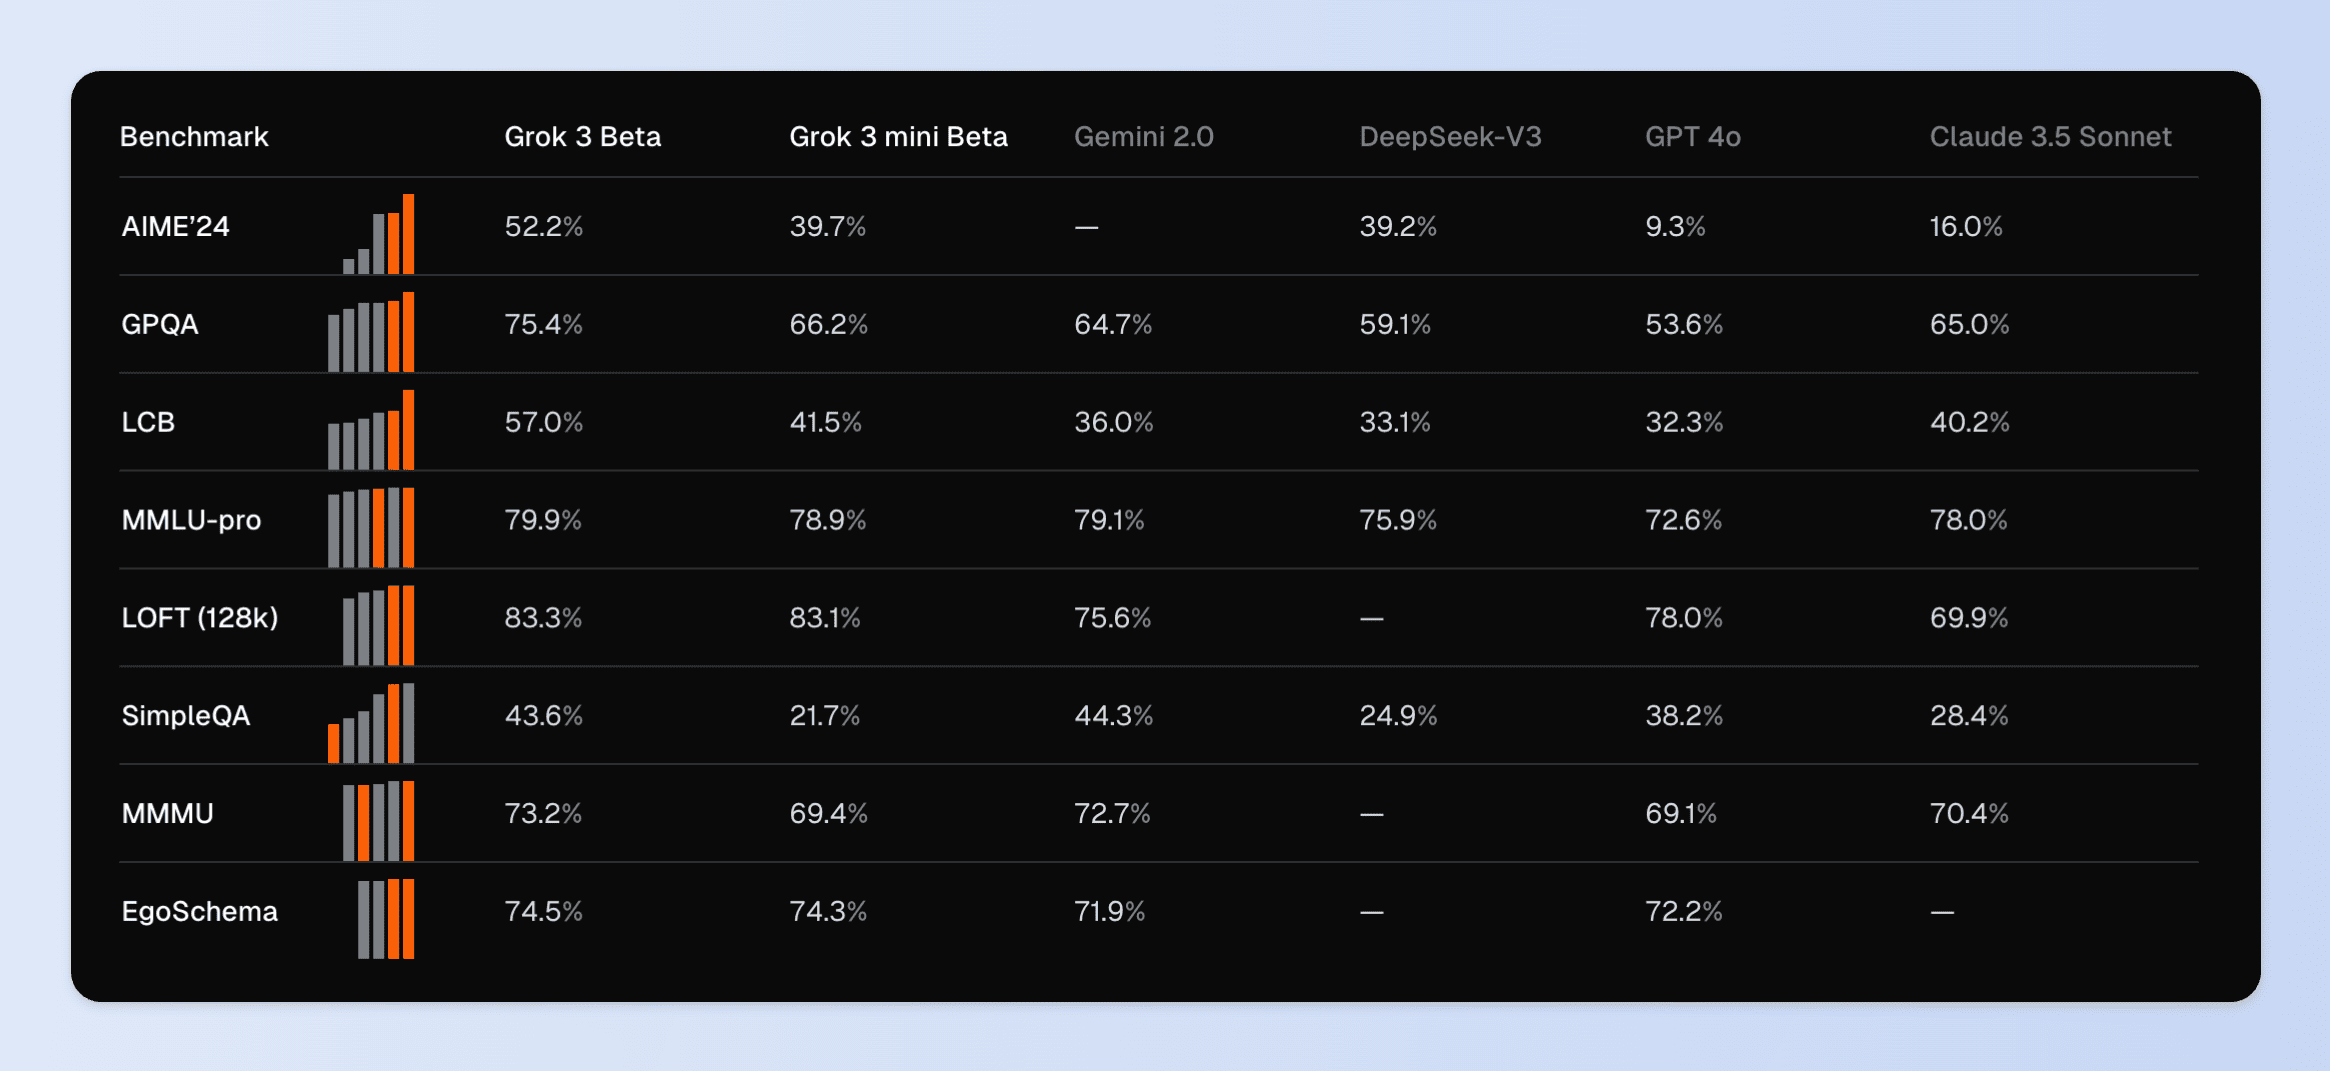Image resolution: width=2330 pixels, height=1071 pixels.
Task: Select the EgoSchema bar chart graphic
Action: pyautogui.click(x=386, y=920)
